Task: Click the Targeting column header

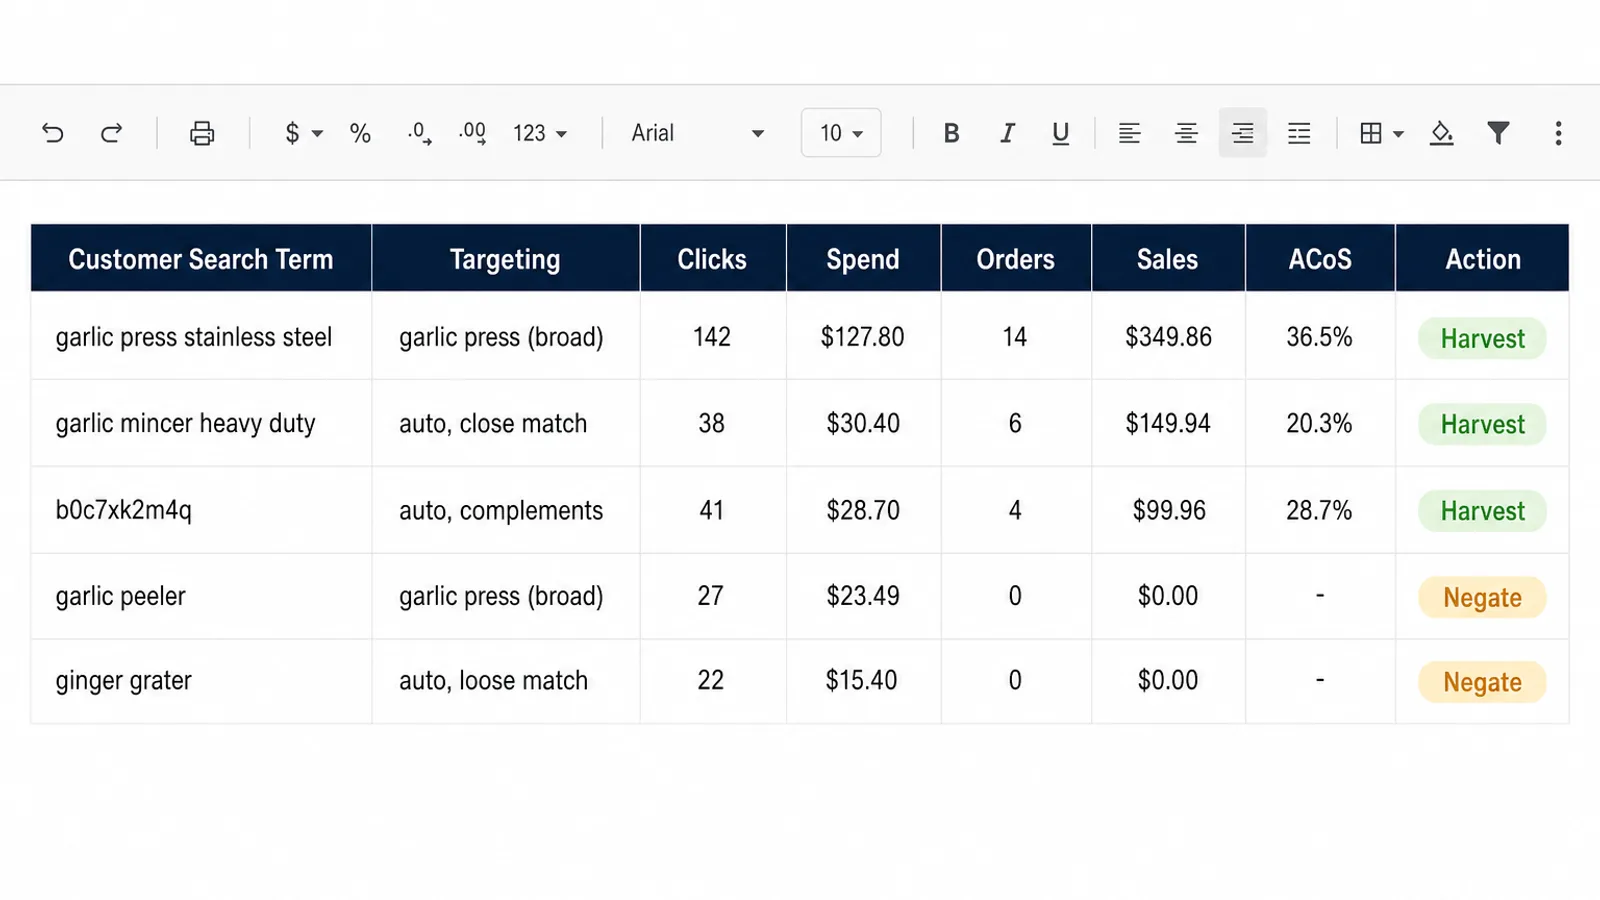Action: pyautogui.click(x=505, y=259)
